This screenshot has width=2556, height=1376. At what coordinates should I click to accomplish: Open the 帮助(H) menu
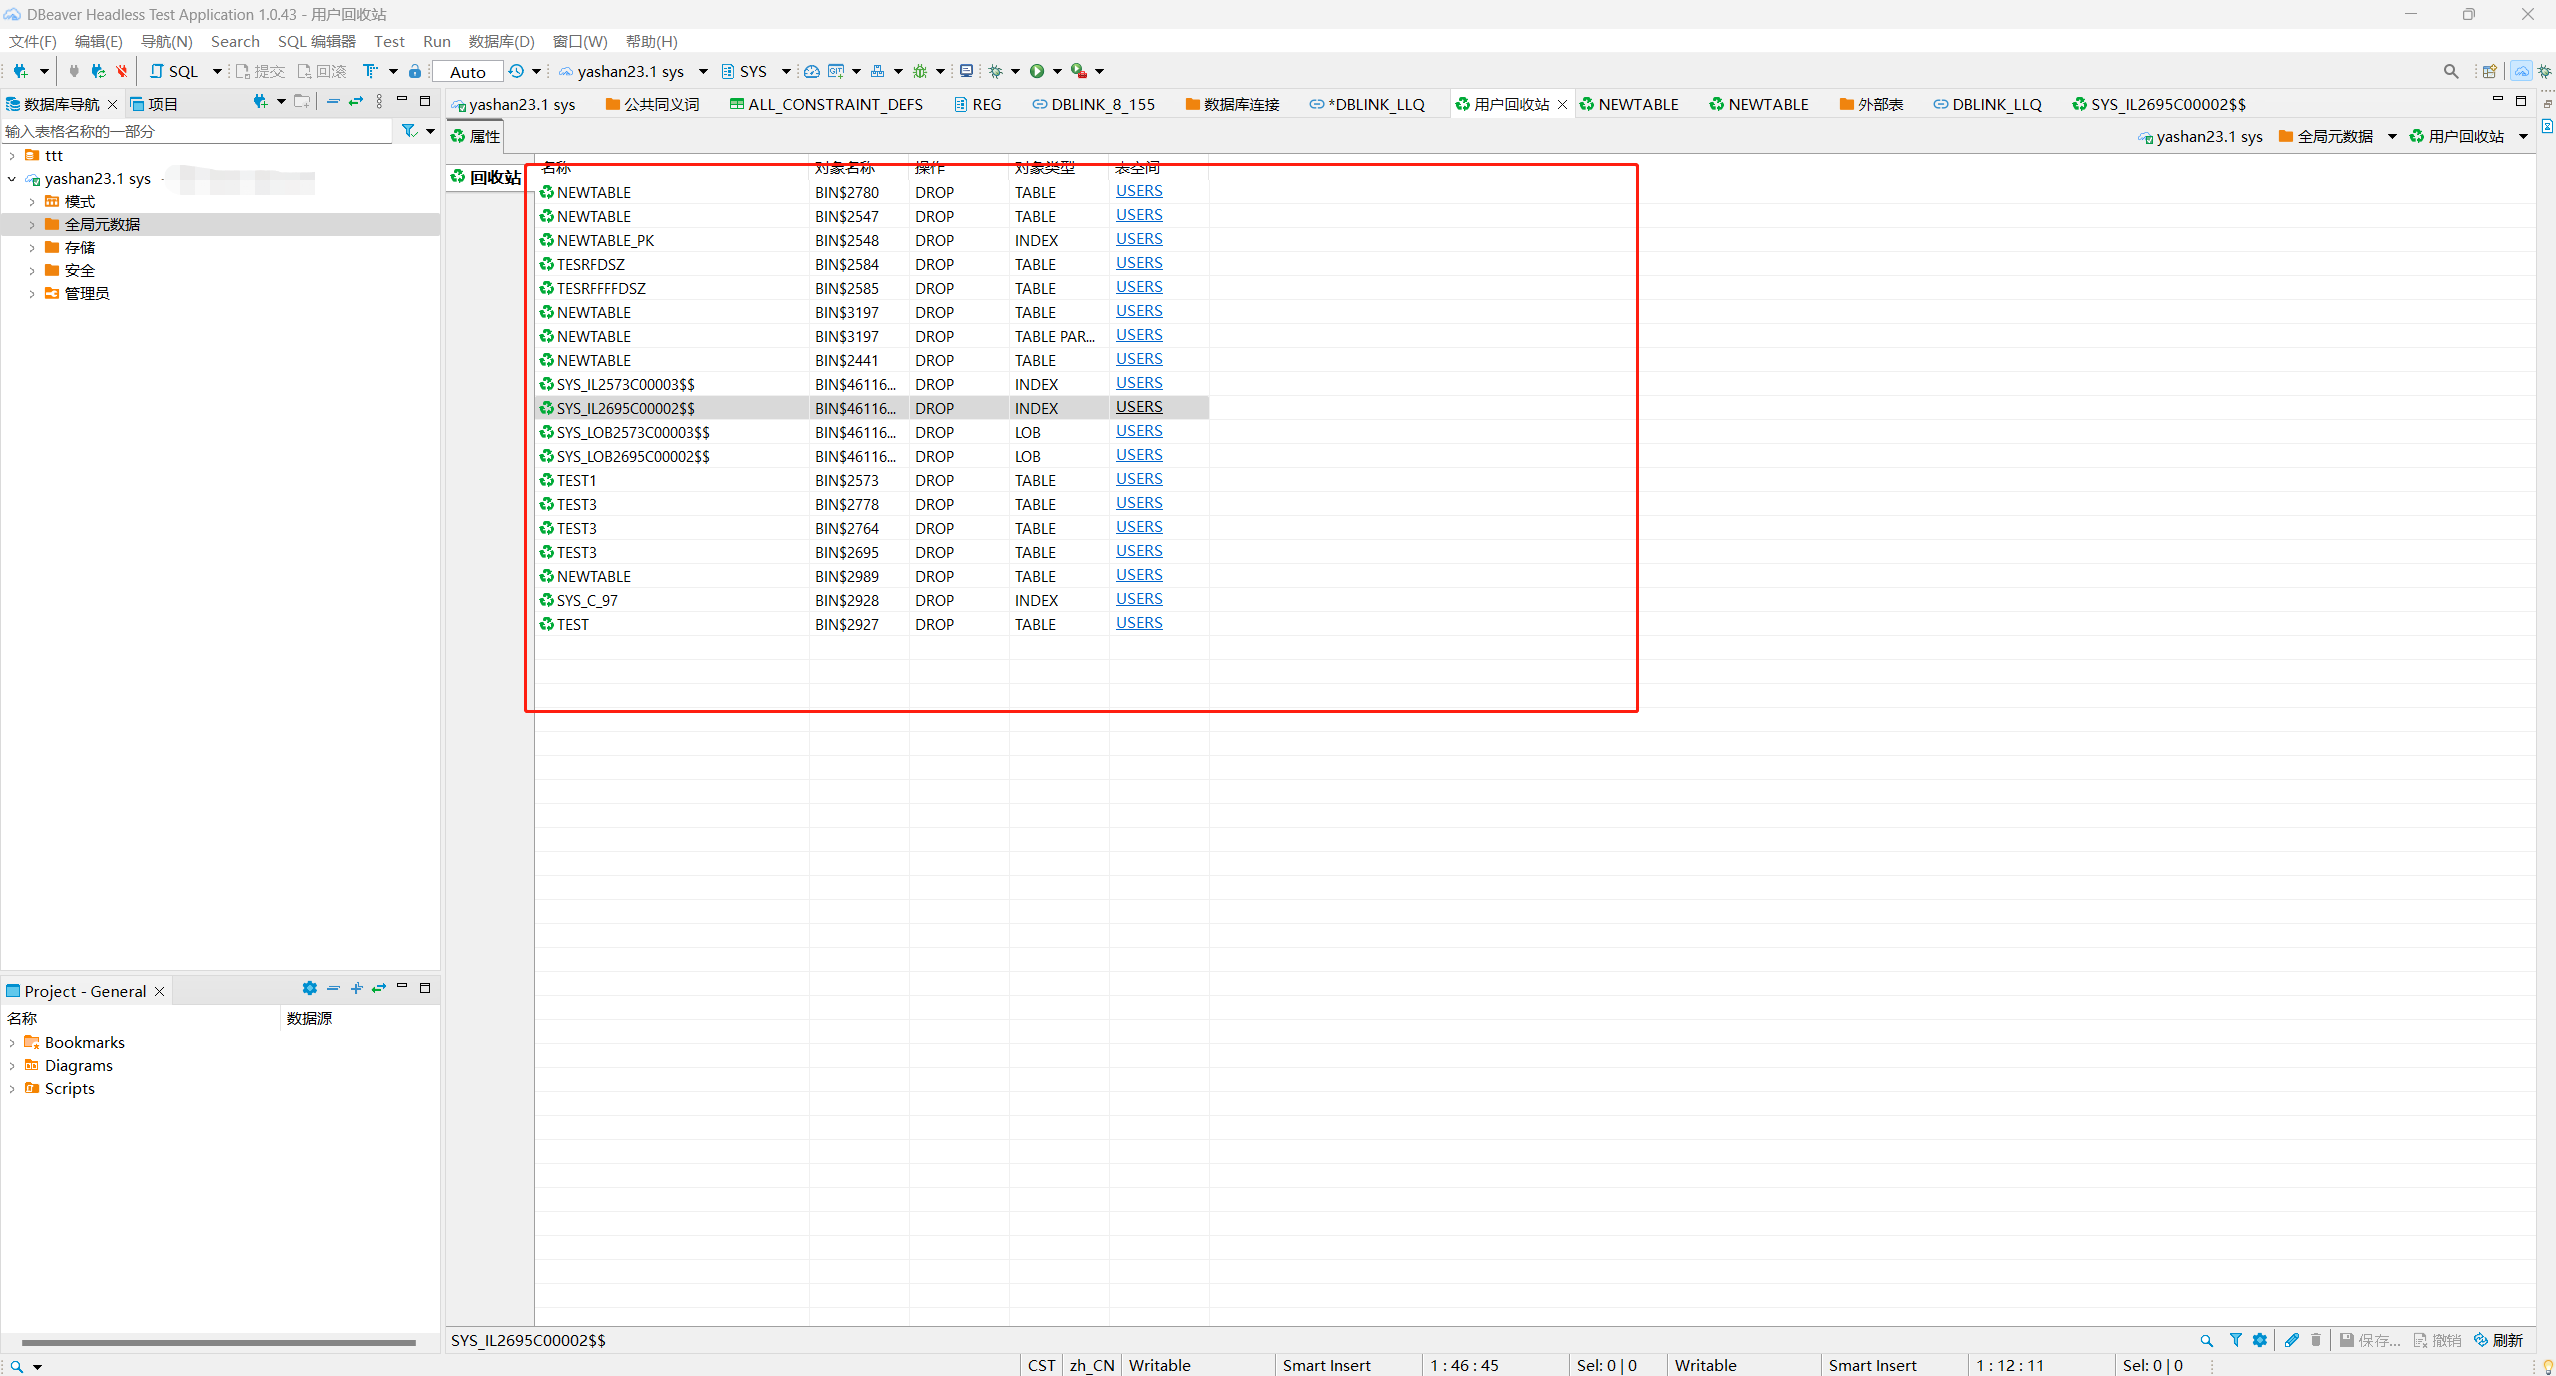coord(652,41)
